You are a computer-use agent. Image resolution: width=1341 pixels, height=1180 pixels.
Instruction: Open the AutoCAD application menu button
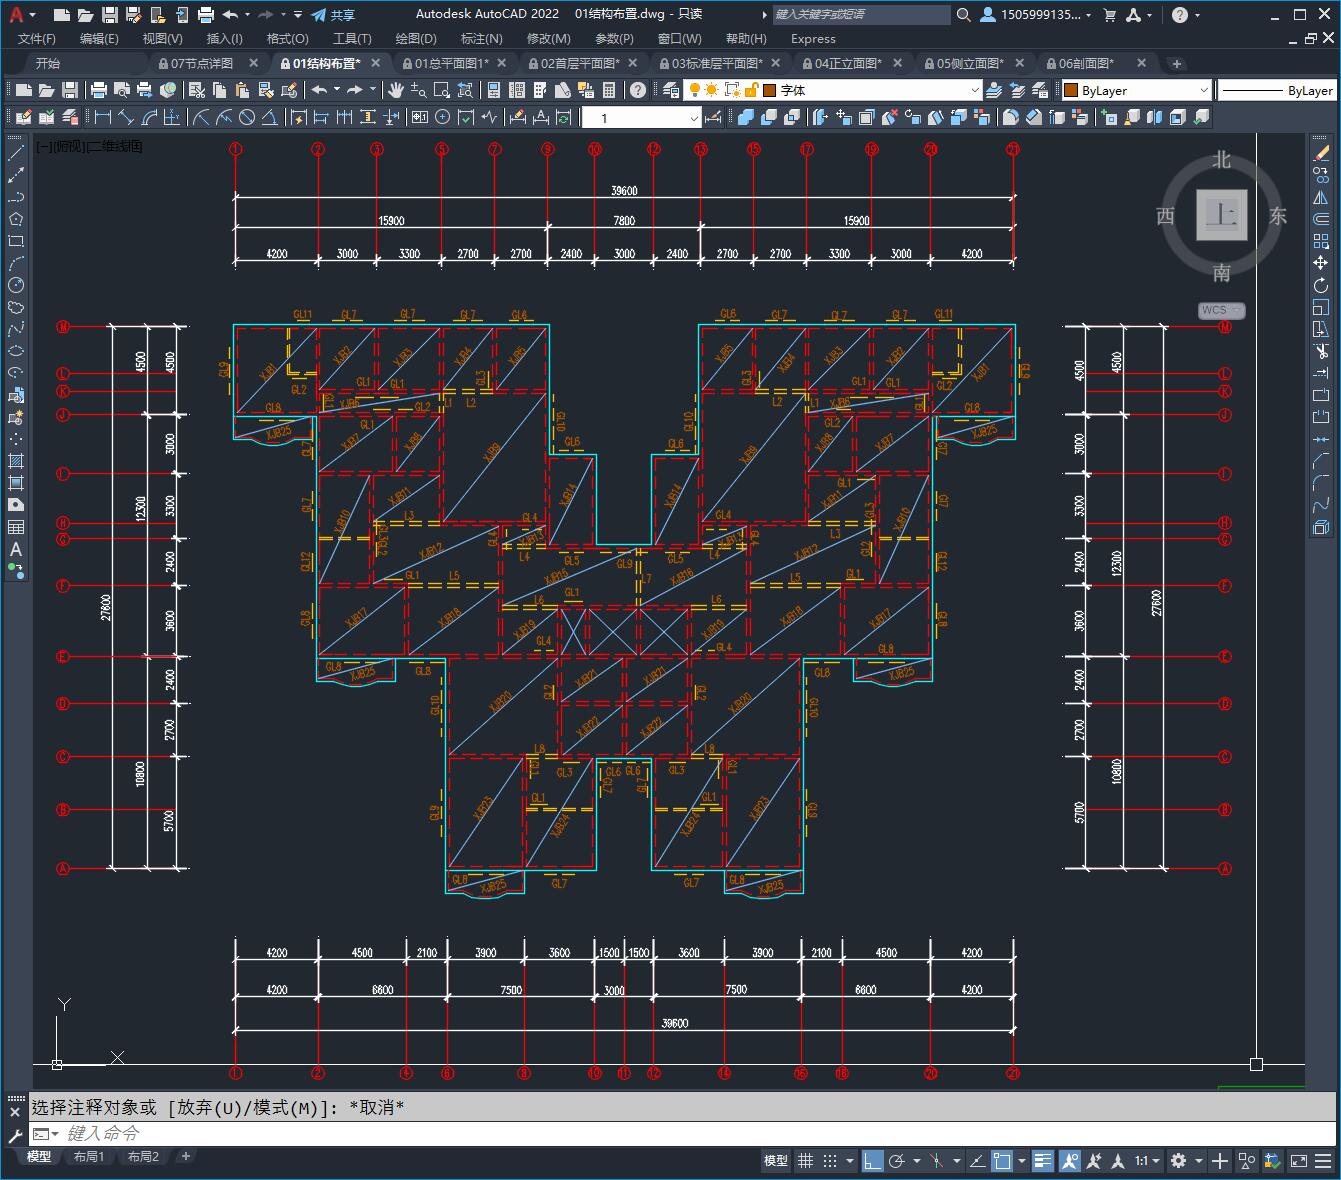[20, 15]
